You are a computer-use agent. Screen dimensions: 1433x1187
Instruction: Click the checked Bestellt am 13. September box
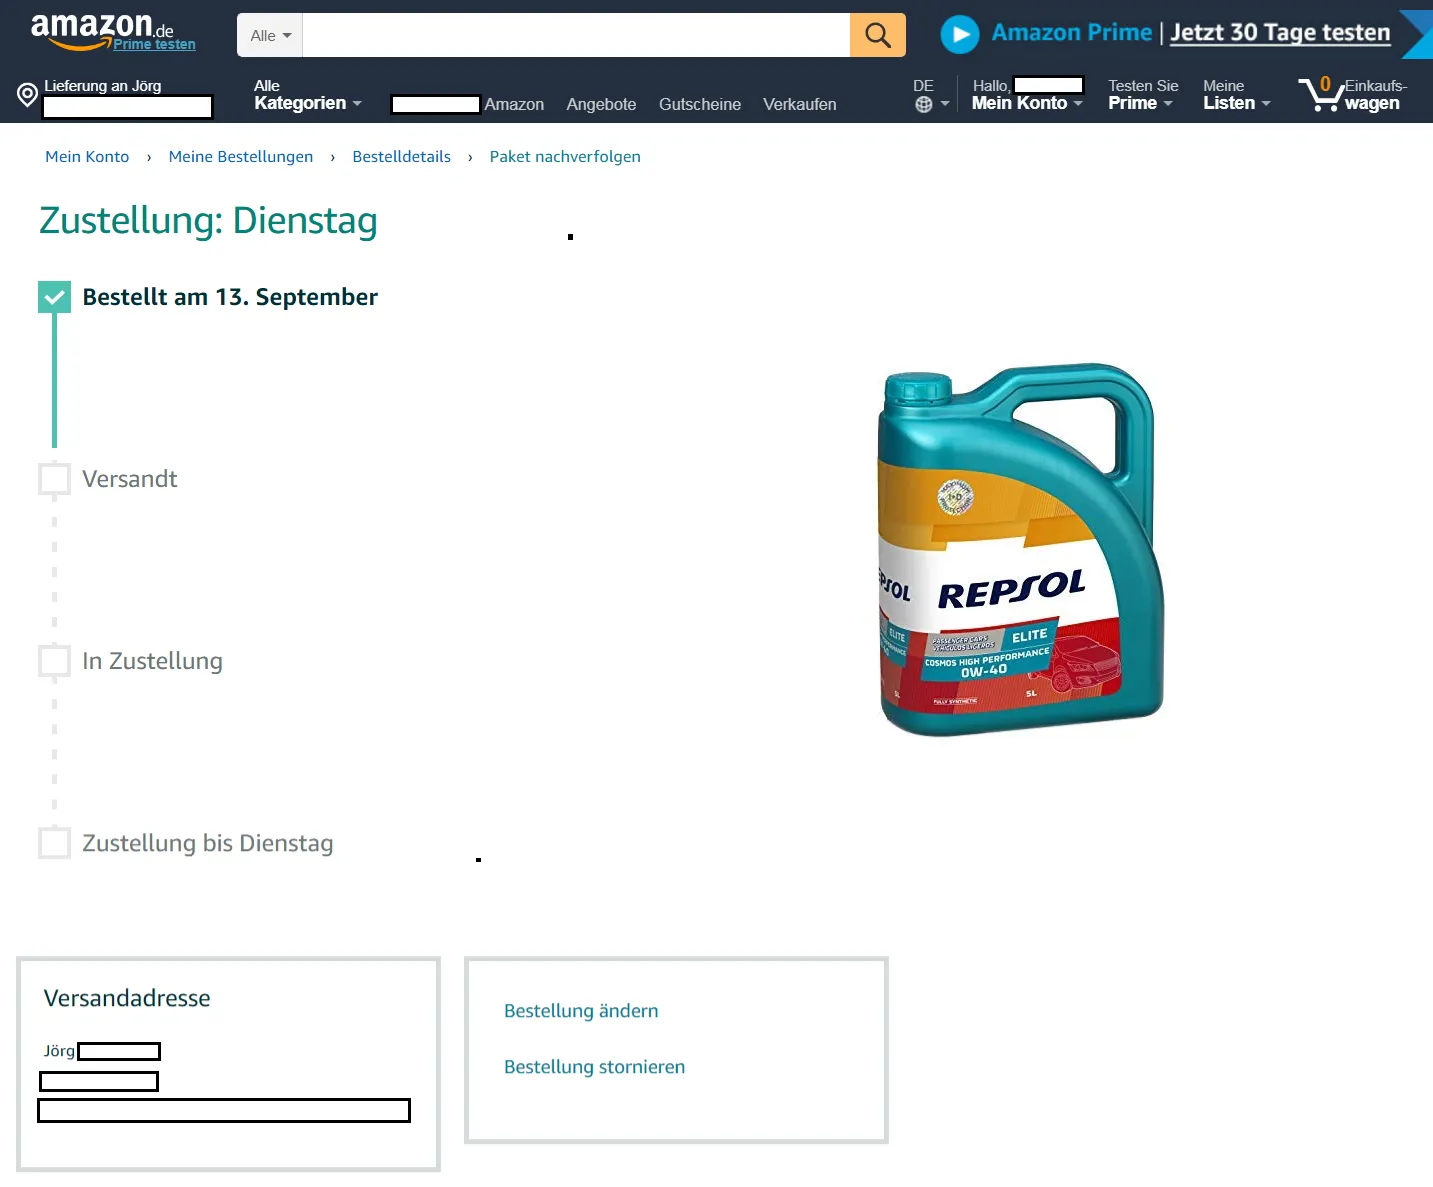[54, 297]
